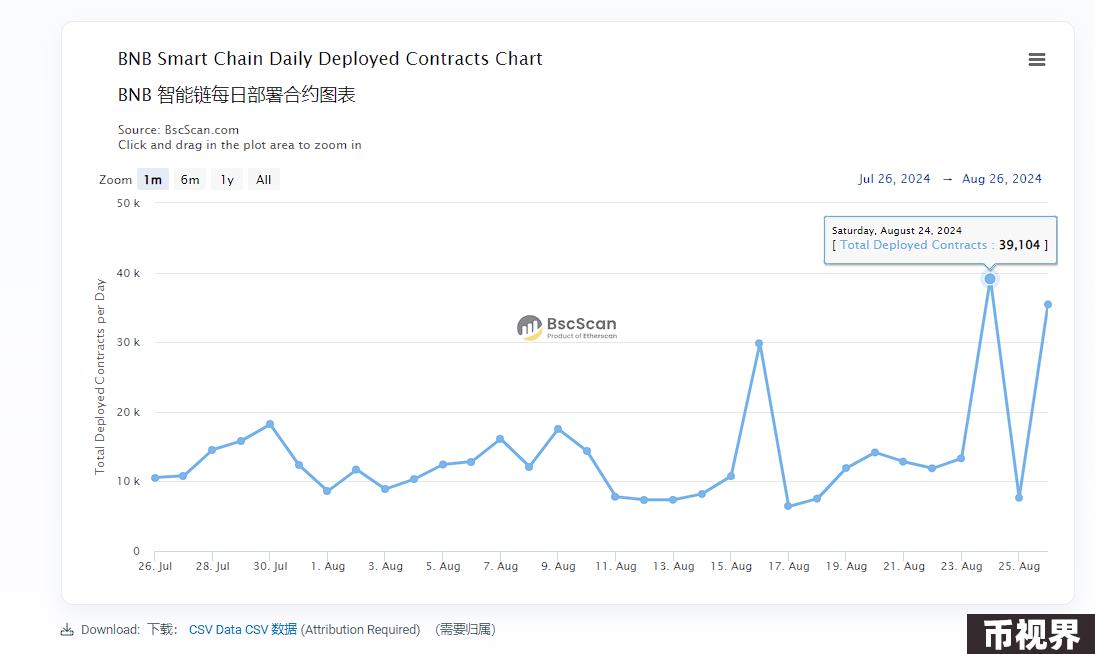This screenshot has width=1095, height=654.
Task: Click the '23. Aug' x-axis label
Action: 961,566
